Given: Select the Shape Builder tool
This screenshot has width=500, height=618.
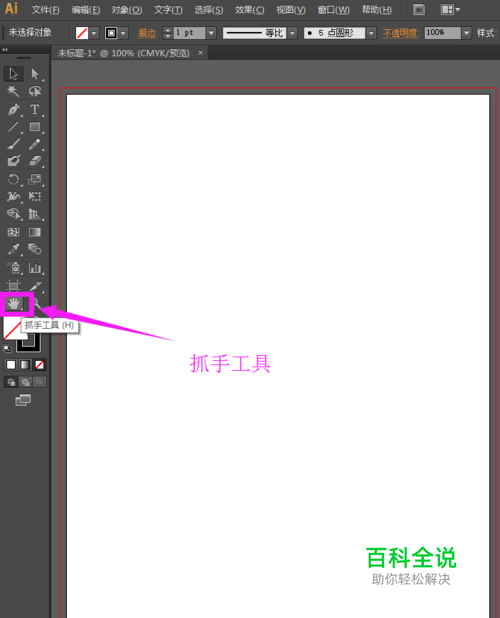Looking at the screenshot, I should pos(13,214).
